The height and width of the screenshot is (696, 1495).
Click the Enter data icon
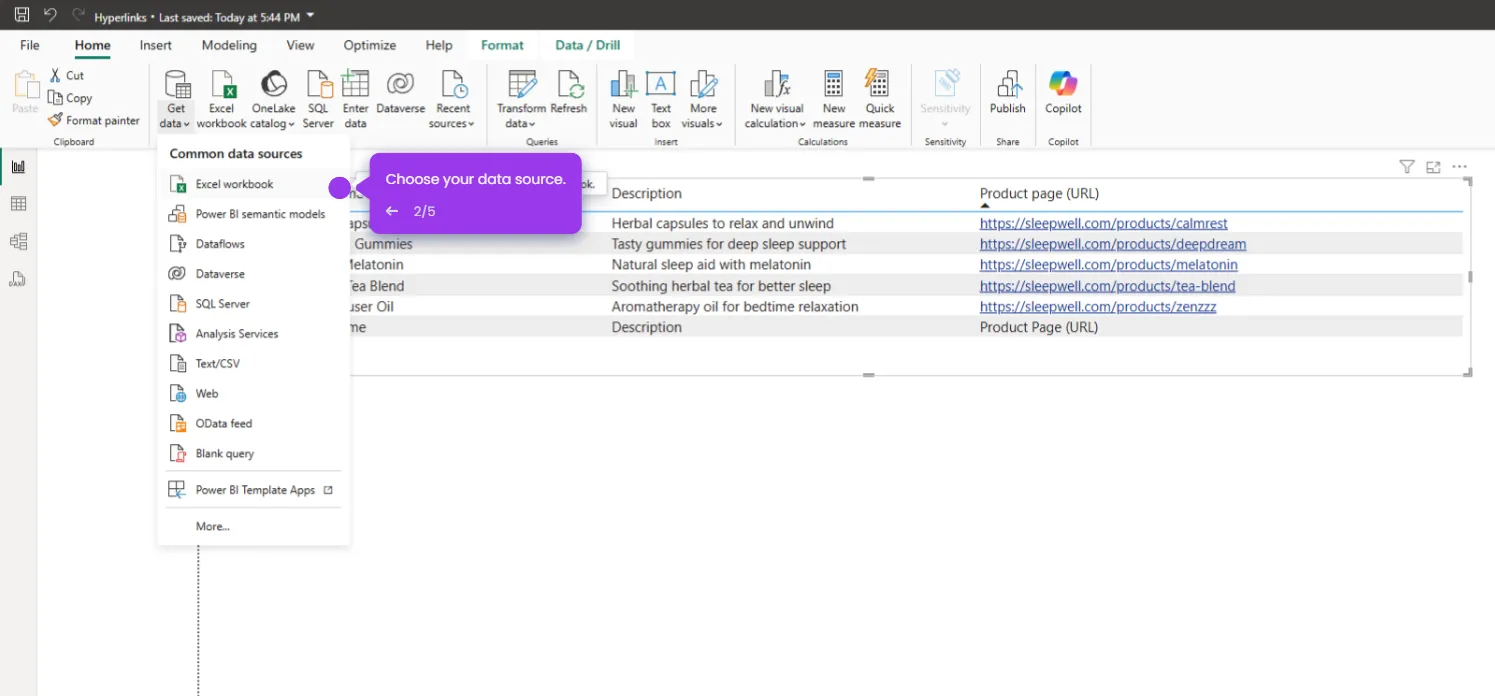point(355,100)
